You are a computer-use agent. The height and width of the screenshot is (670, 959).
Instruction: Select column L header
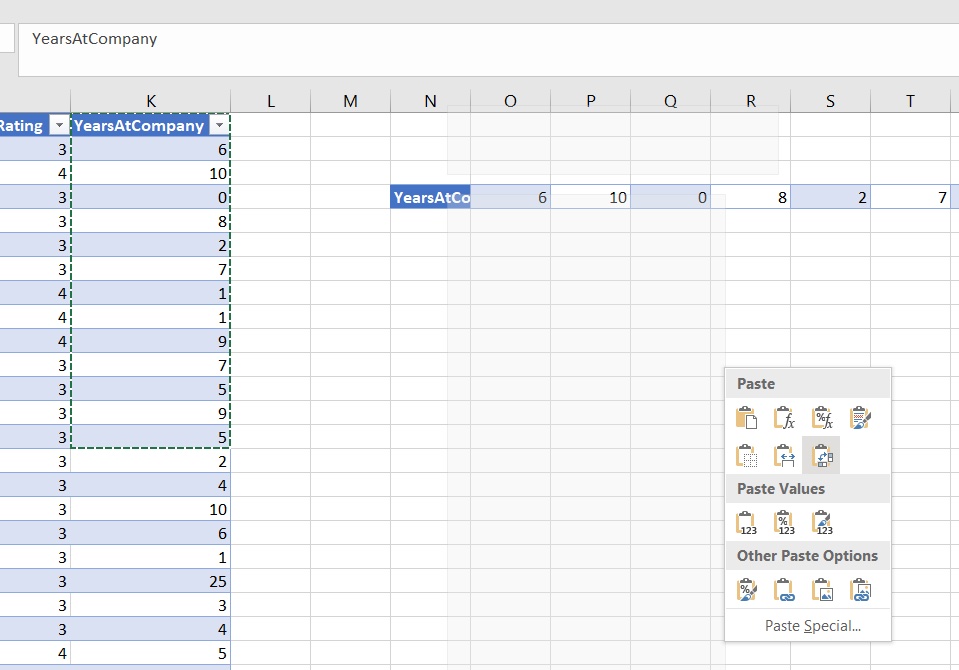(270, 101)
